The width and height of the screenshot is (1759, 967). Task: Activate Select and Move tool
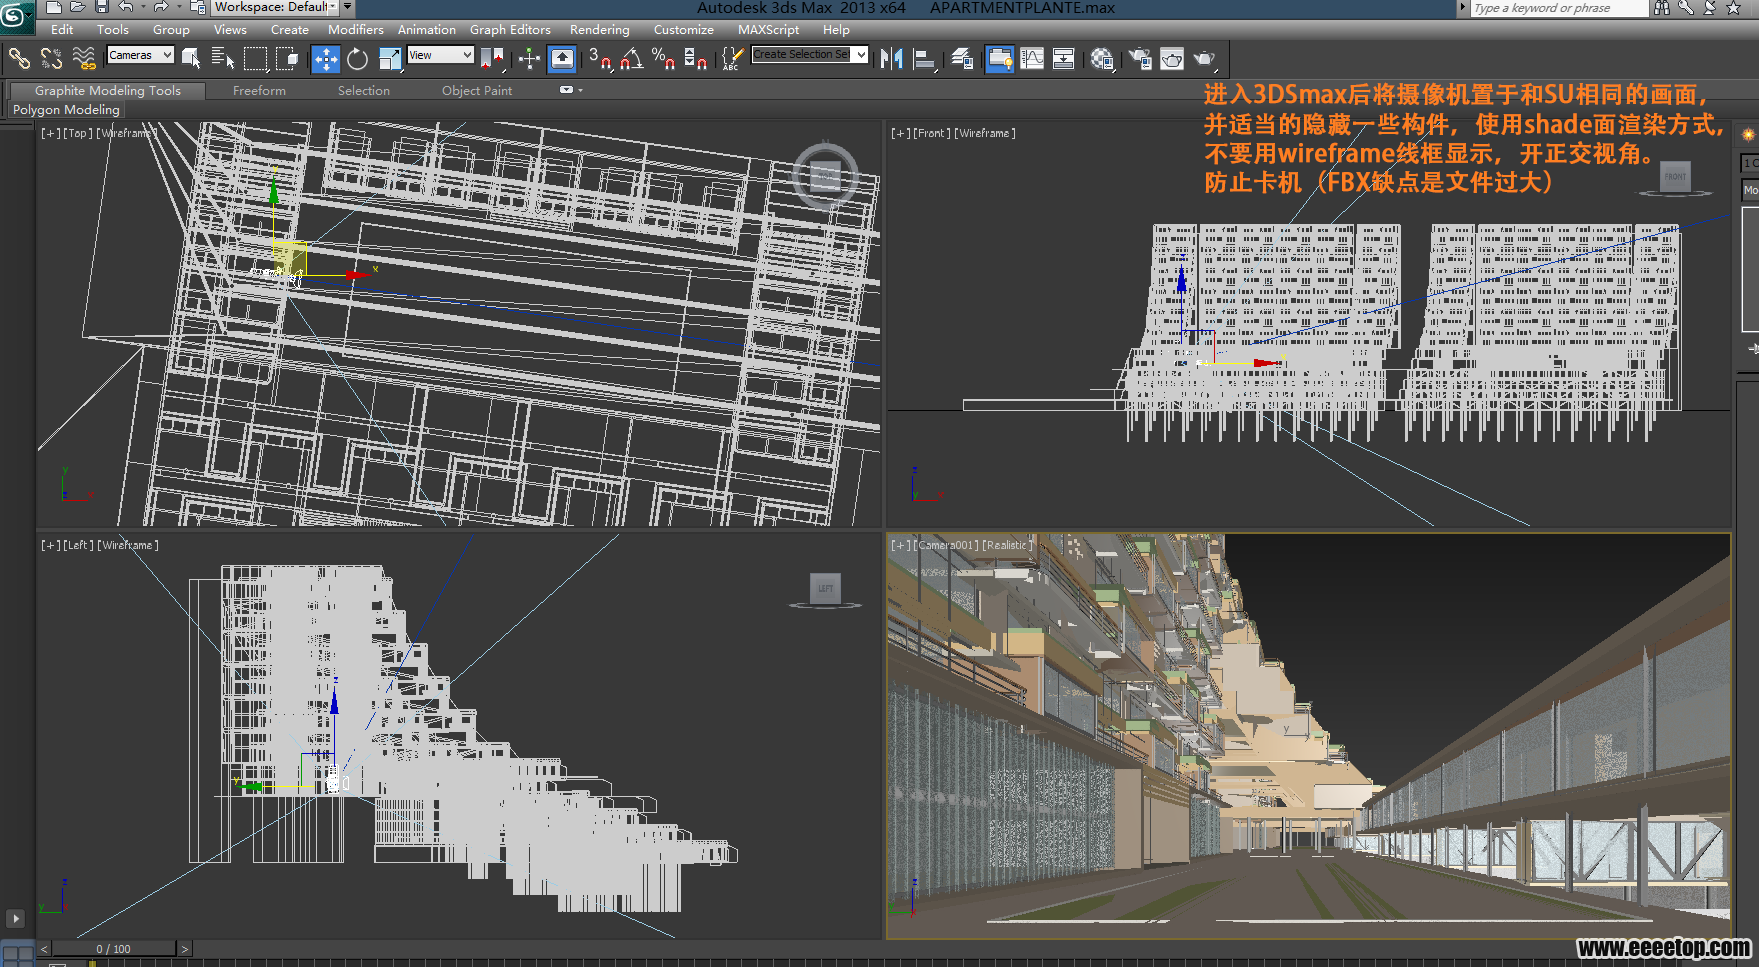[326, 59]
